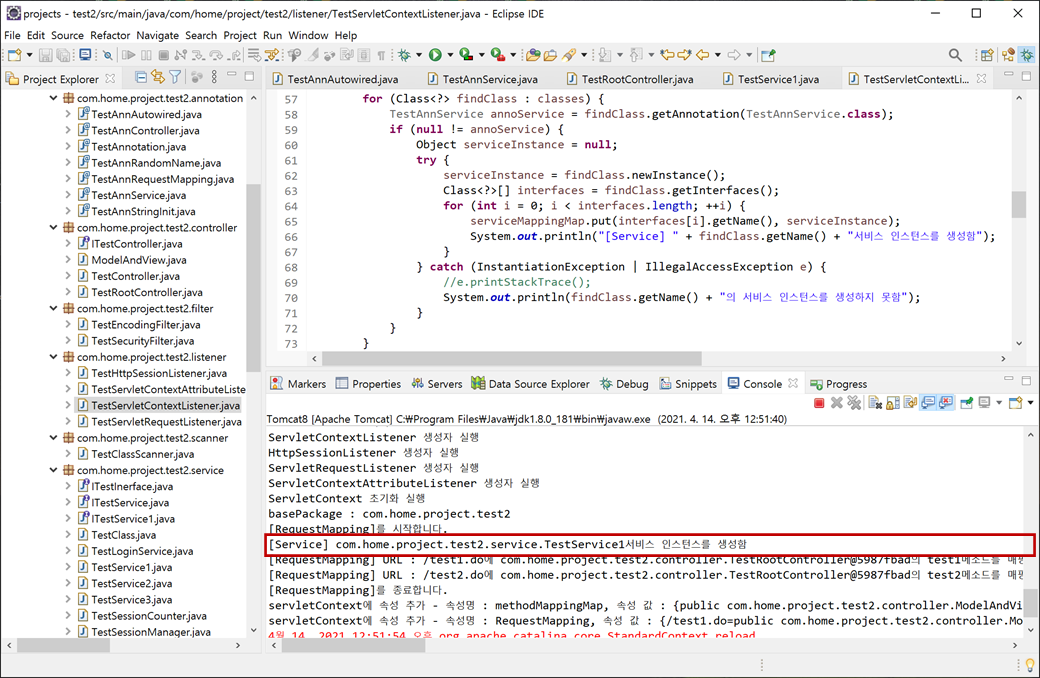Viewport: 1040px width, 678px height.
Task: Toggle Word Wrap in the Console
Action: 911,403
